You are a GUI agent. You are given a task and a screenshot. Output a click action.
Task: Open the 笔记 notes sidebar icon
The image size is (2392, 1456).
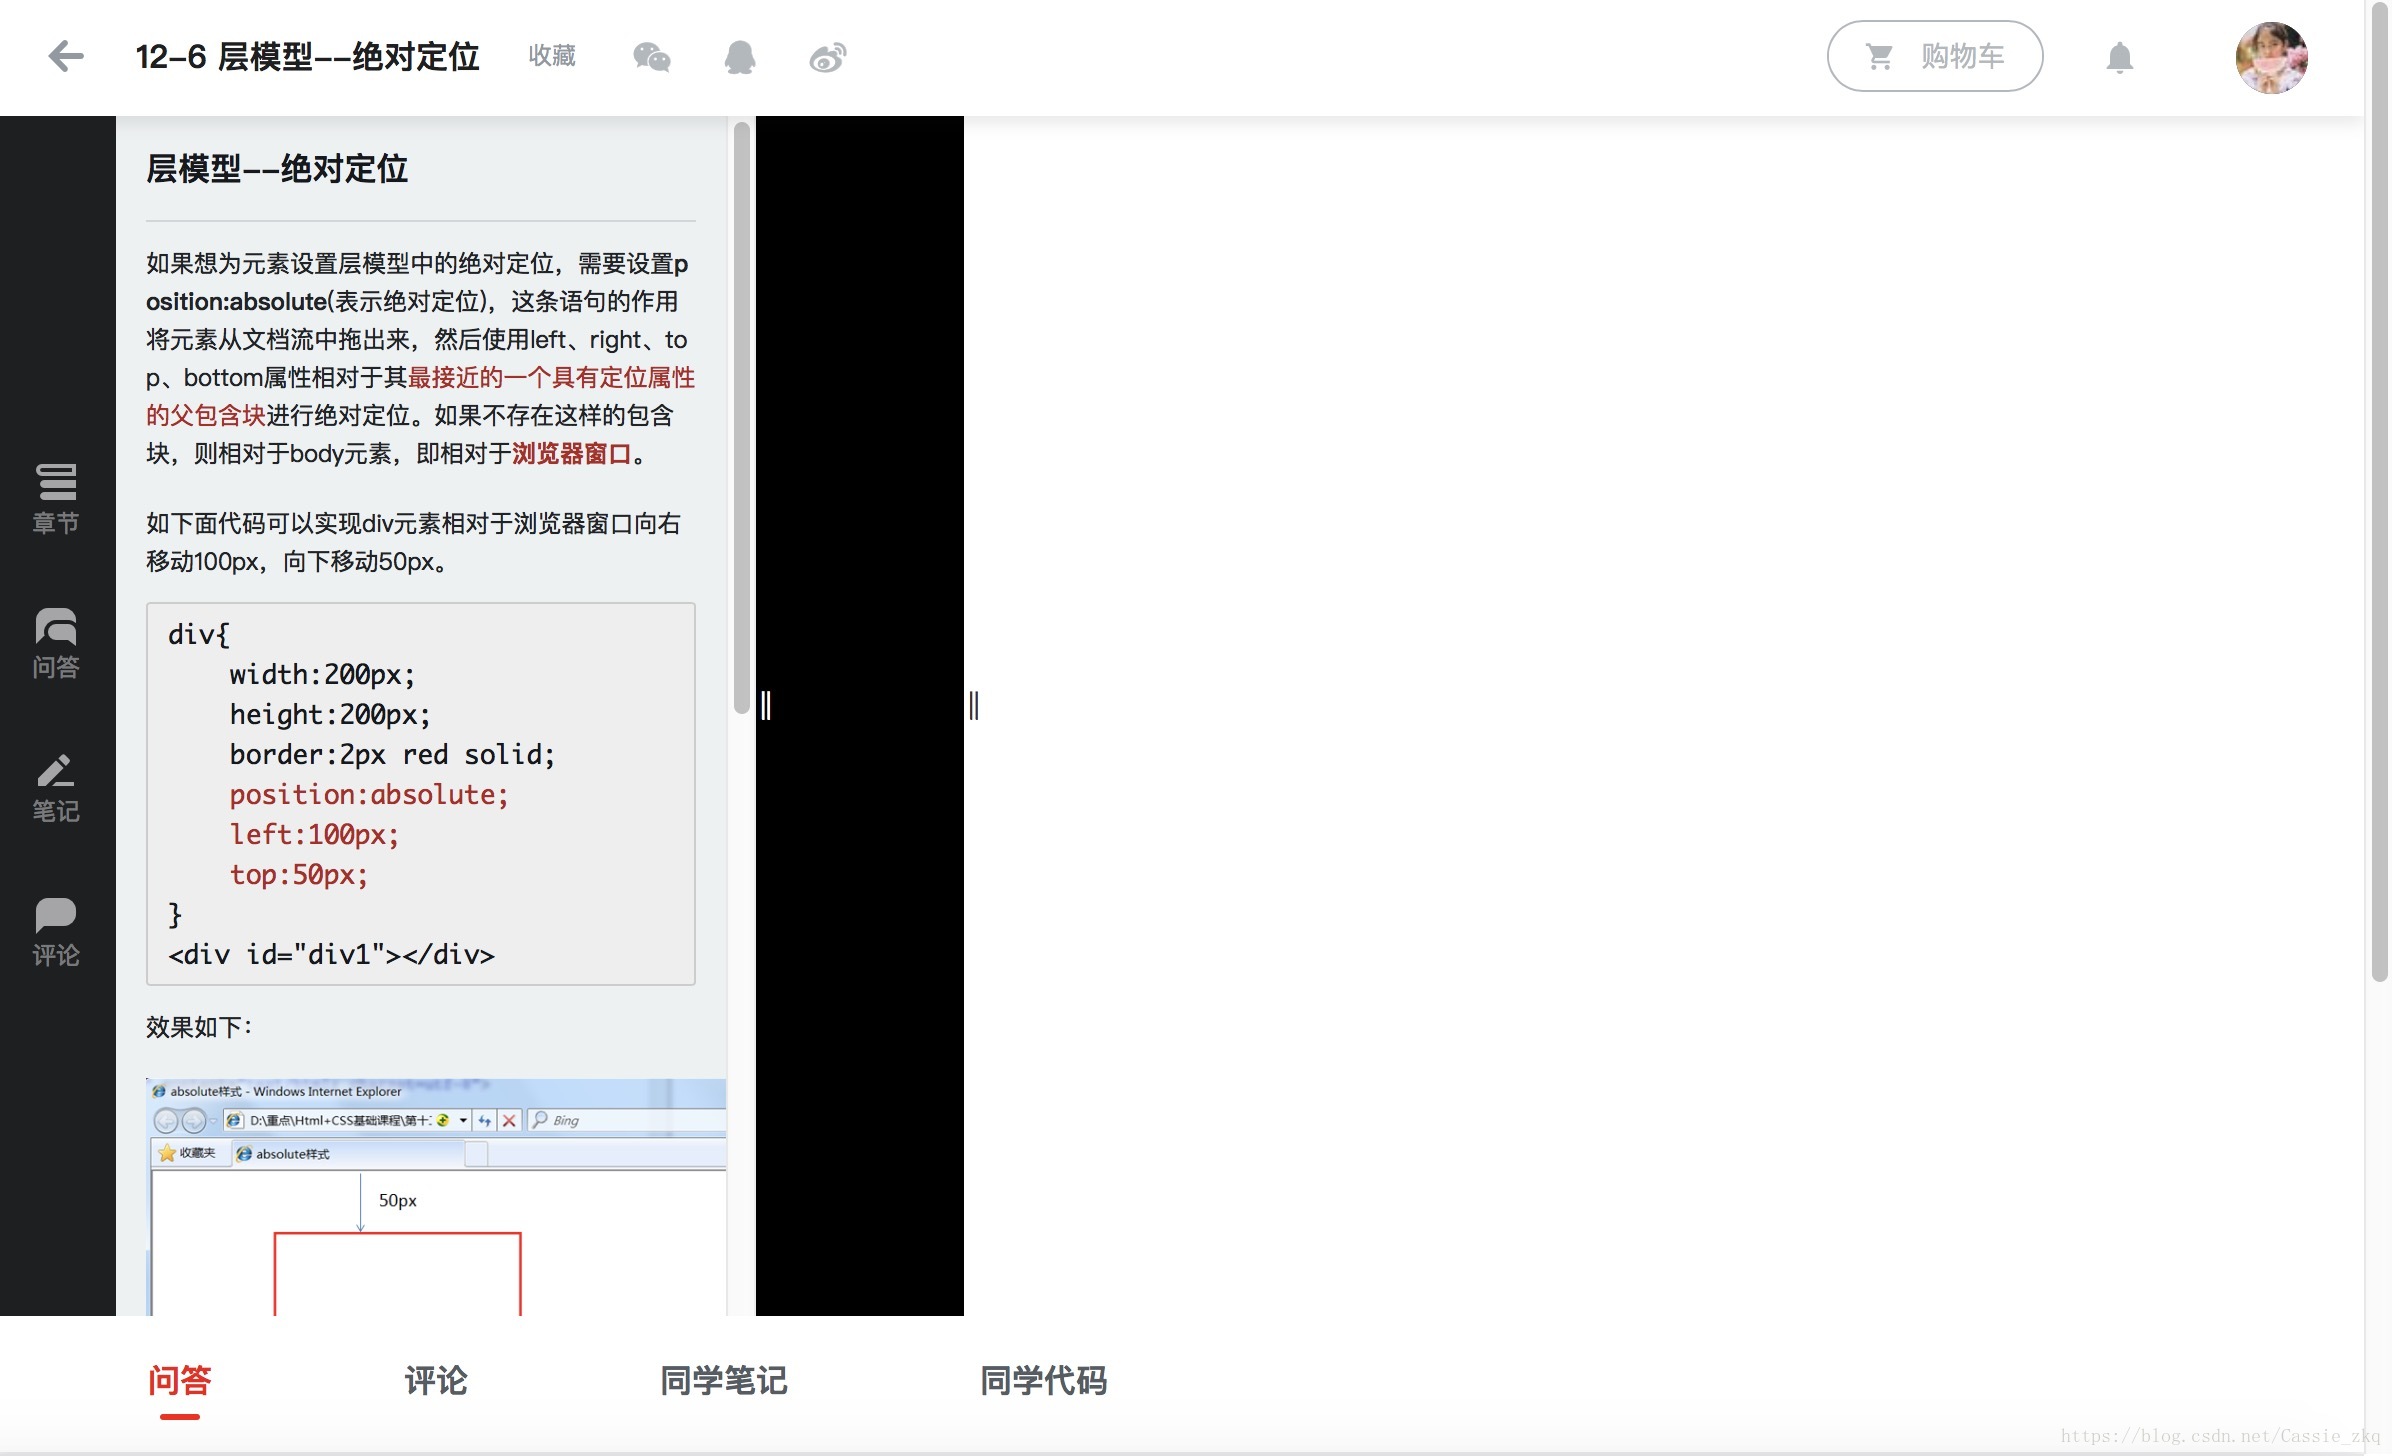(x=56, y=787)
